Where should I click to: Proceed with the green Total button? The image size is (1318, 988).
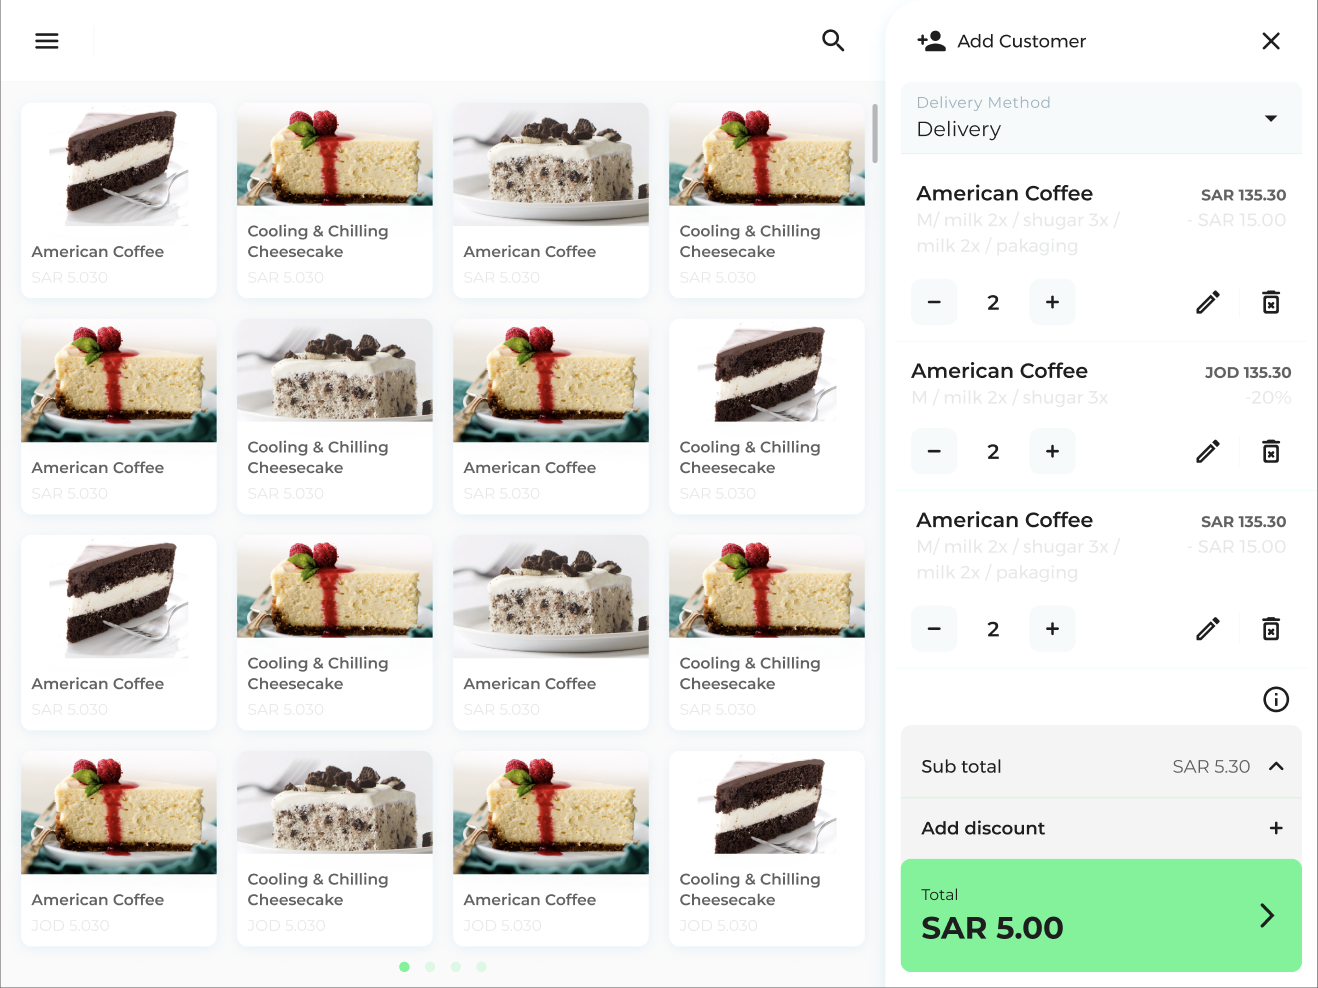pyautogui.click(x=1101, y=915)
